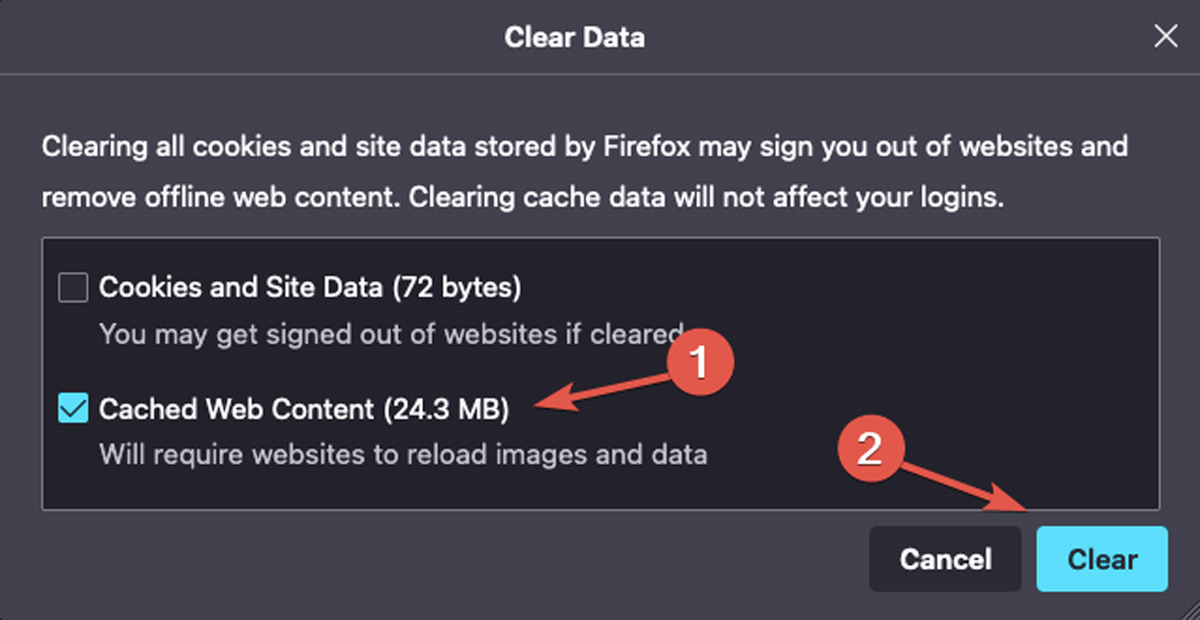Dismiss the dialog using the X icon
1200x620 pixels.
1165,36
